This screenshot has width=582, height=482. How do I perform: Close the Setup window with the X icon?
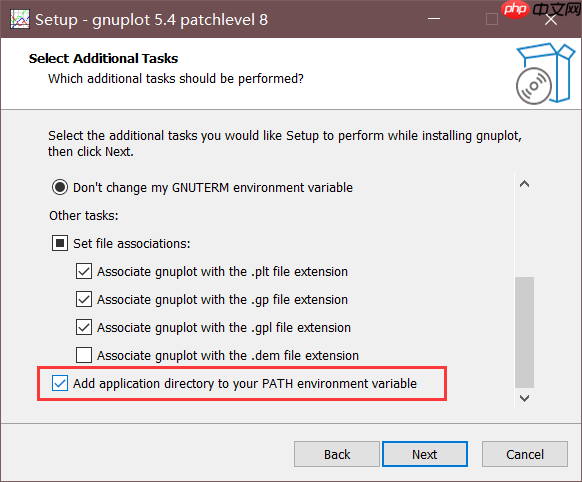[551, 20]
